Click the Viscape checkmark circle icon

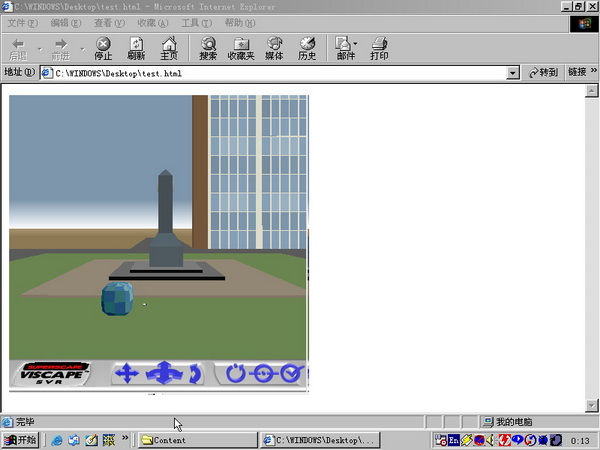(292, 373)
